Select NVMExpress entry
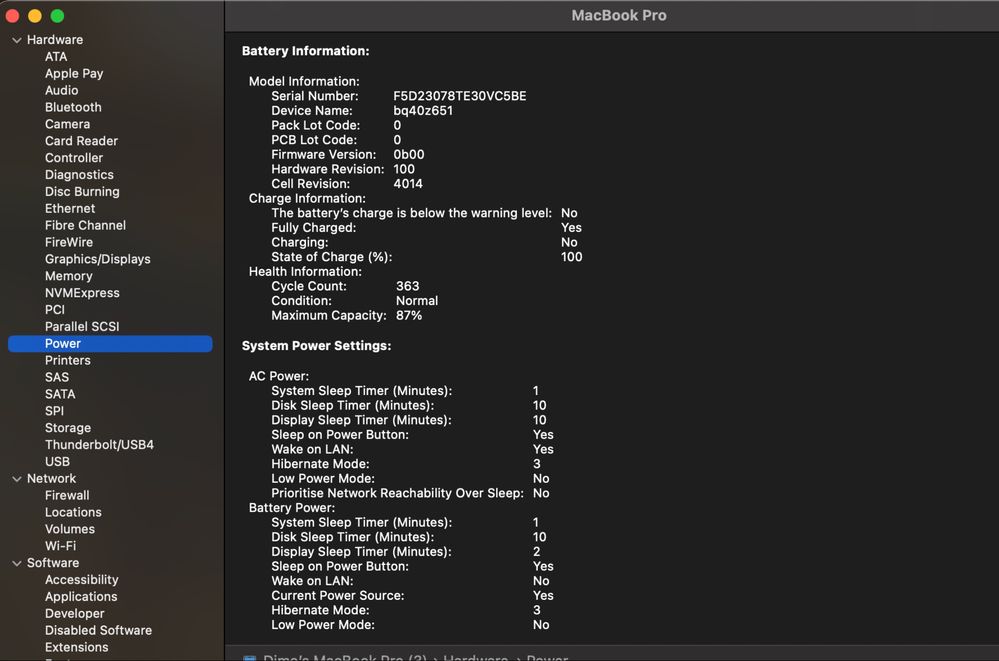Image resolution: width=999 pixels, height=661 pixels. pos(82,293)
